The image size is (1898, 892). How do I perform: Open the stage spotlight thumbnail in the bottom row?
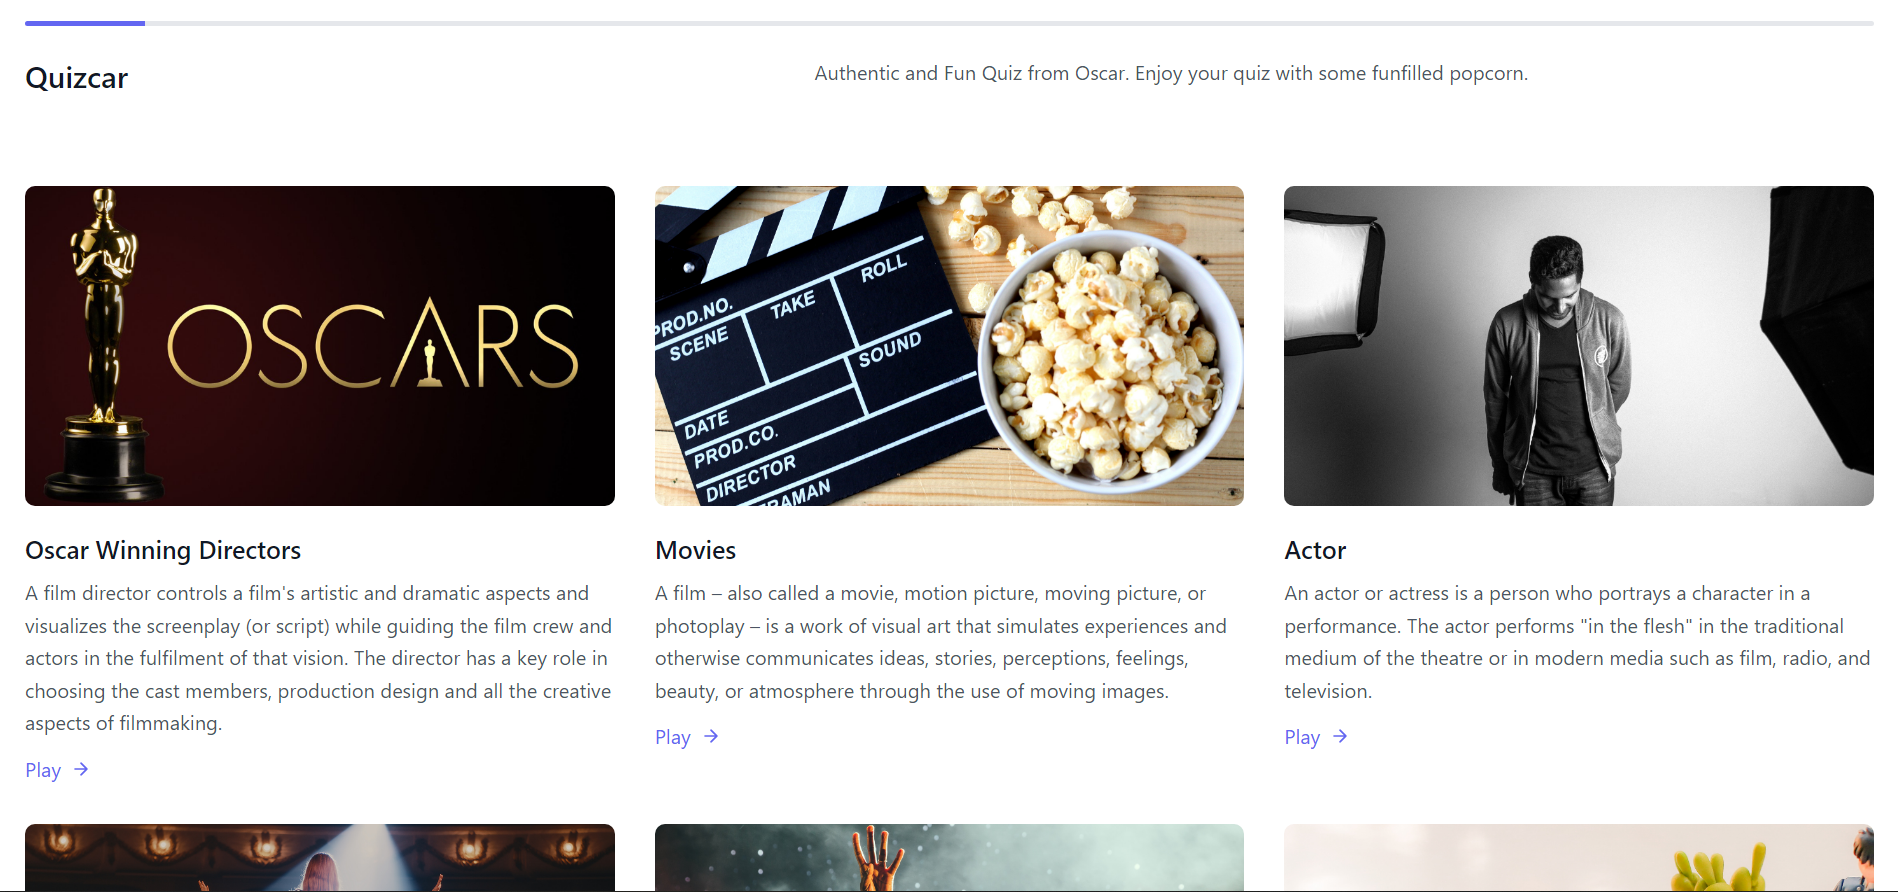(320, 857)
